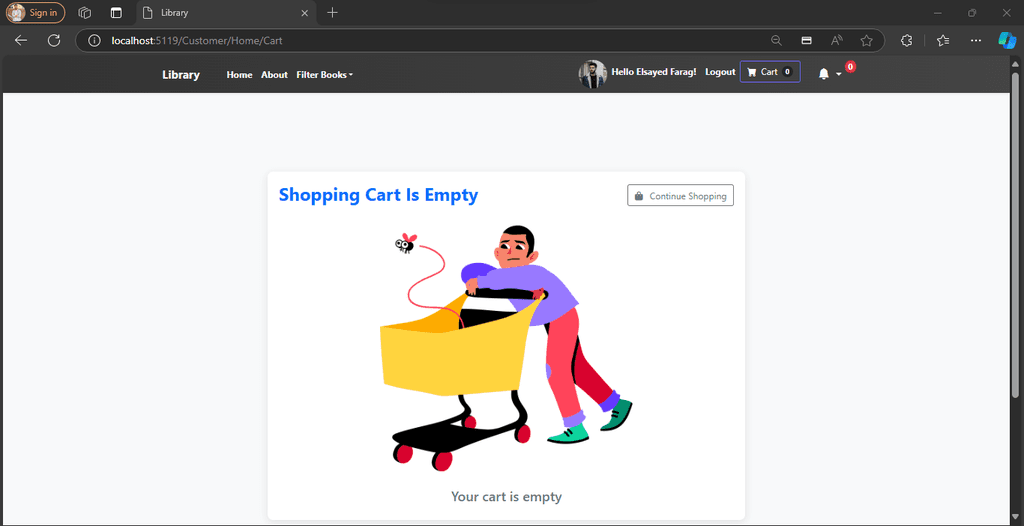Expand the Filter Books dropdown
The width and height of the screenshot is (1024, 526).
click(x=325, y=74)
